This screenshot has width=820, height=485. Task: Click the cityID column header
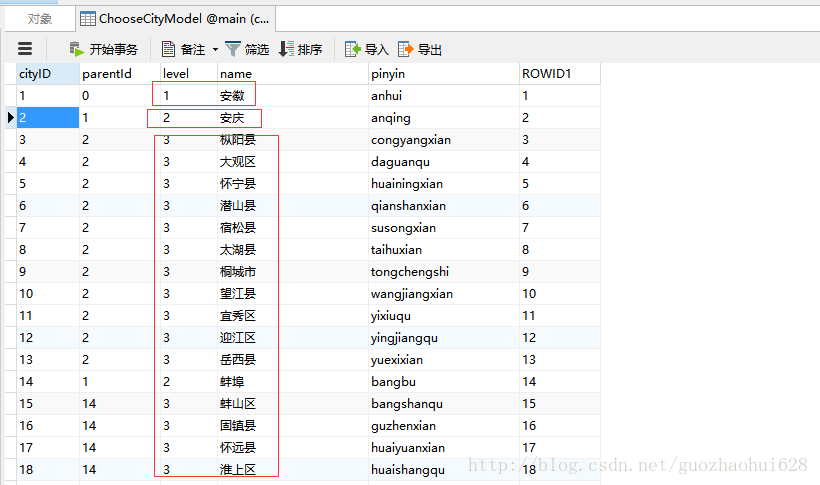coord(48,74)
